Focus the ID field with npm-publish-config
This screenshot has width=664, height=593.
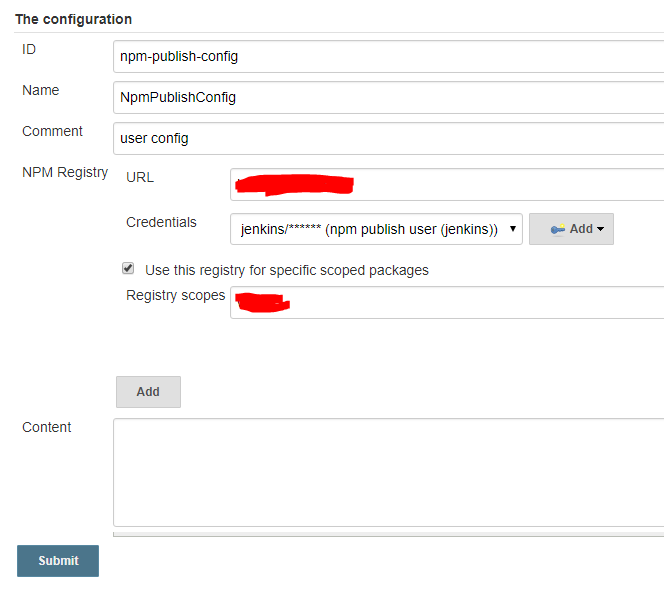point(389,56)
